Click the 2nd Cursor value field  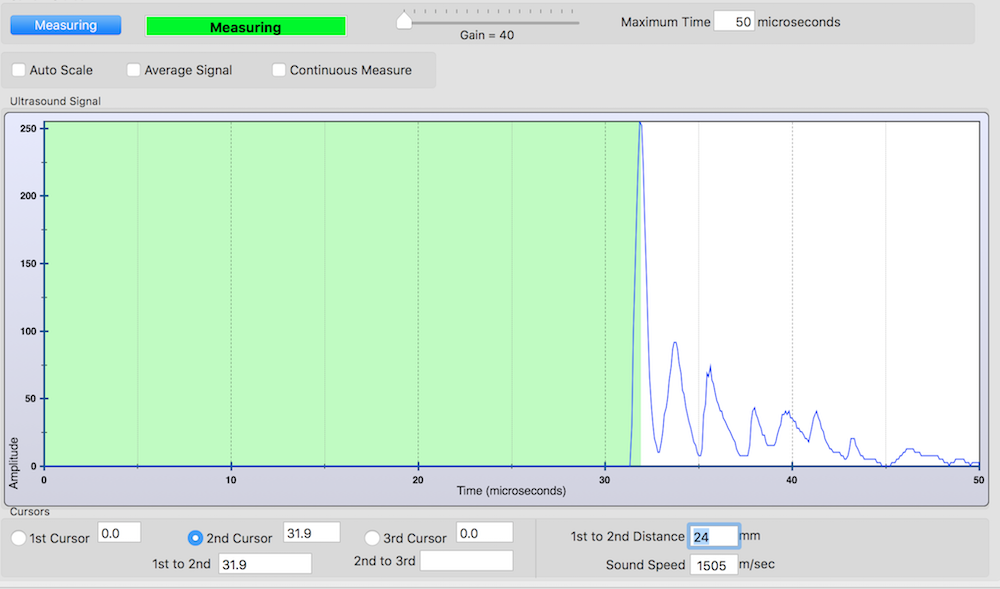(x=312, y=533)
